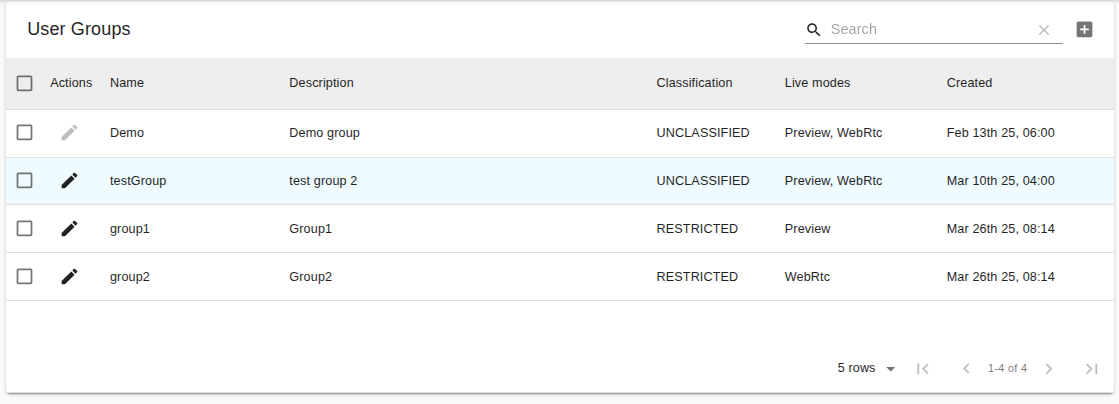
Task: Go to the next page arrow
Action: (x=1049, y=368)
